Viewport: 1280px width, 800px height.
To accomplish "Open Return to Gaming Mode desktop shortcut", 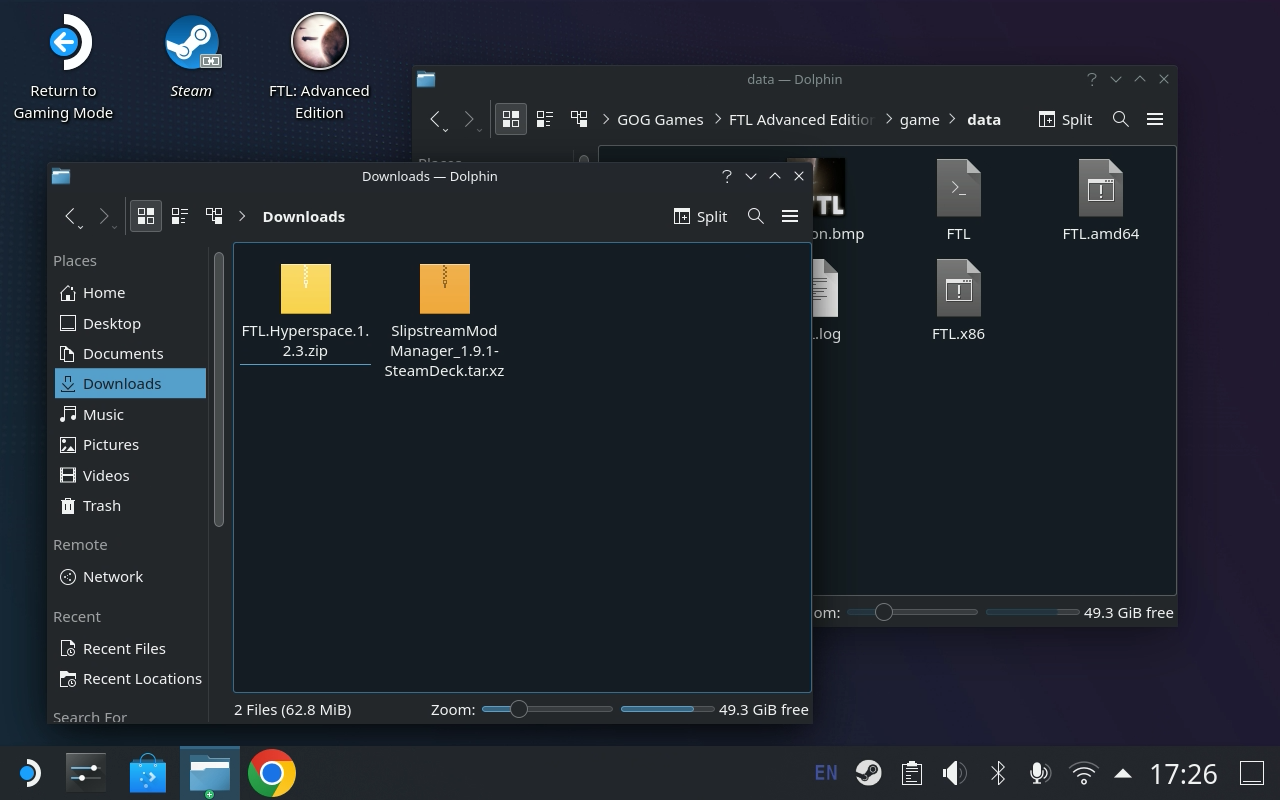I will point(63,68).
